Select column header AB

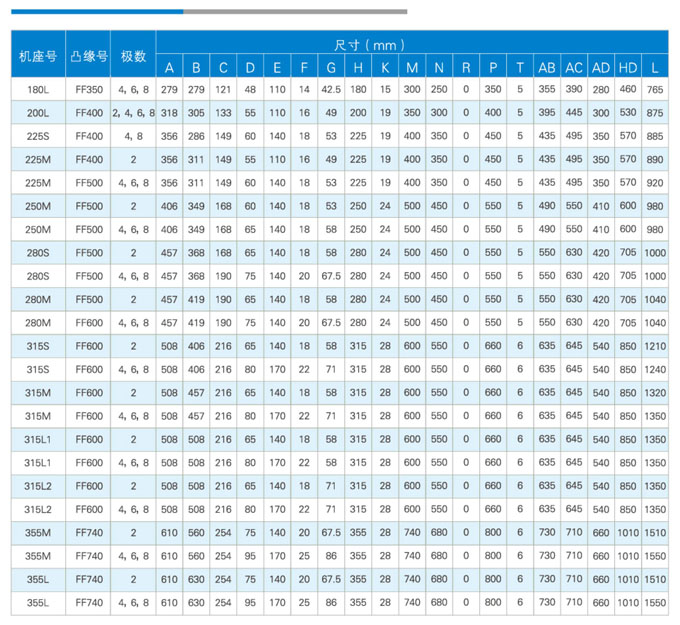547,68
